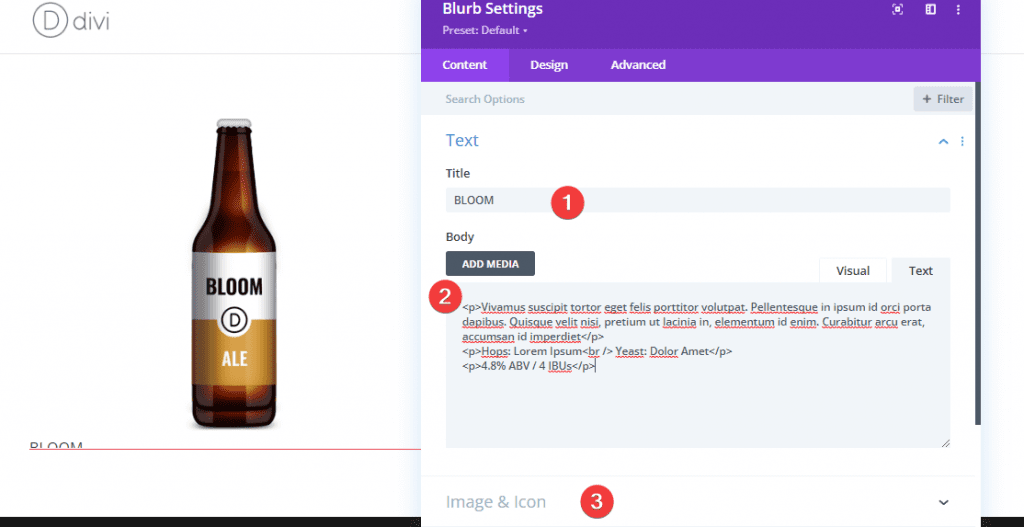
Task: Open Blurb Settings more options menu
Action: tap(958, 9)
